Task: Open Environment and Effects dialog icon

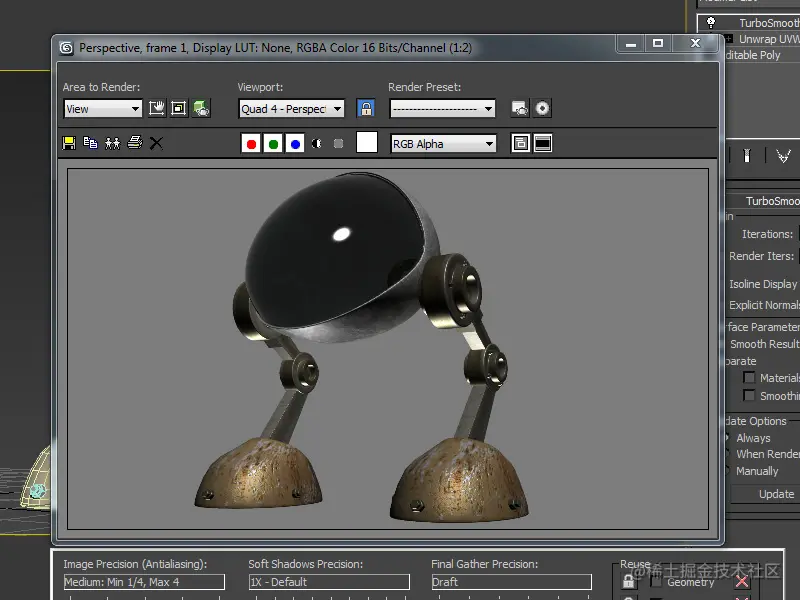Action: tap(542, 108)
